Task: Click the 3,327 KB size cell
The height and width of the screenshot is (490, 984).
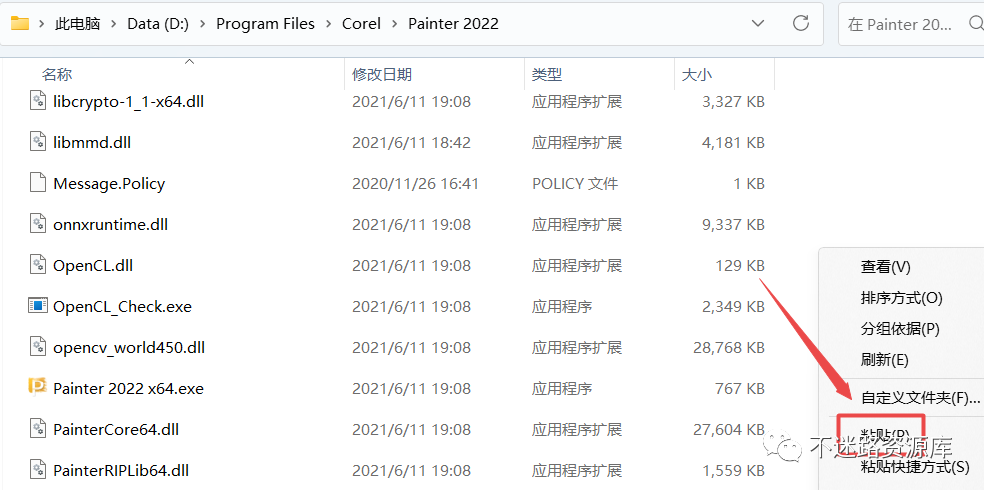Action: point(733,102)
